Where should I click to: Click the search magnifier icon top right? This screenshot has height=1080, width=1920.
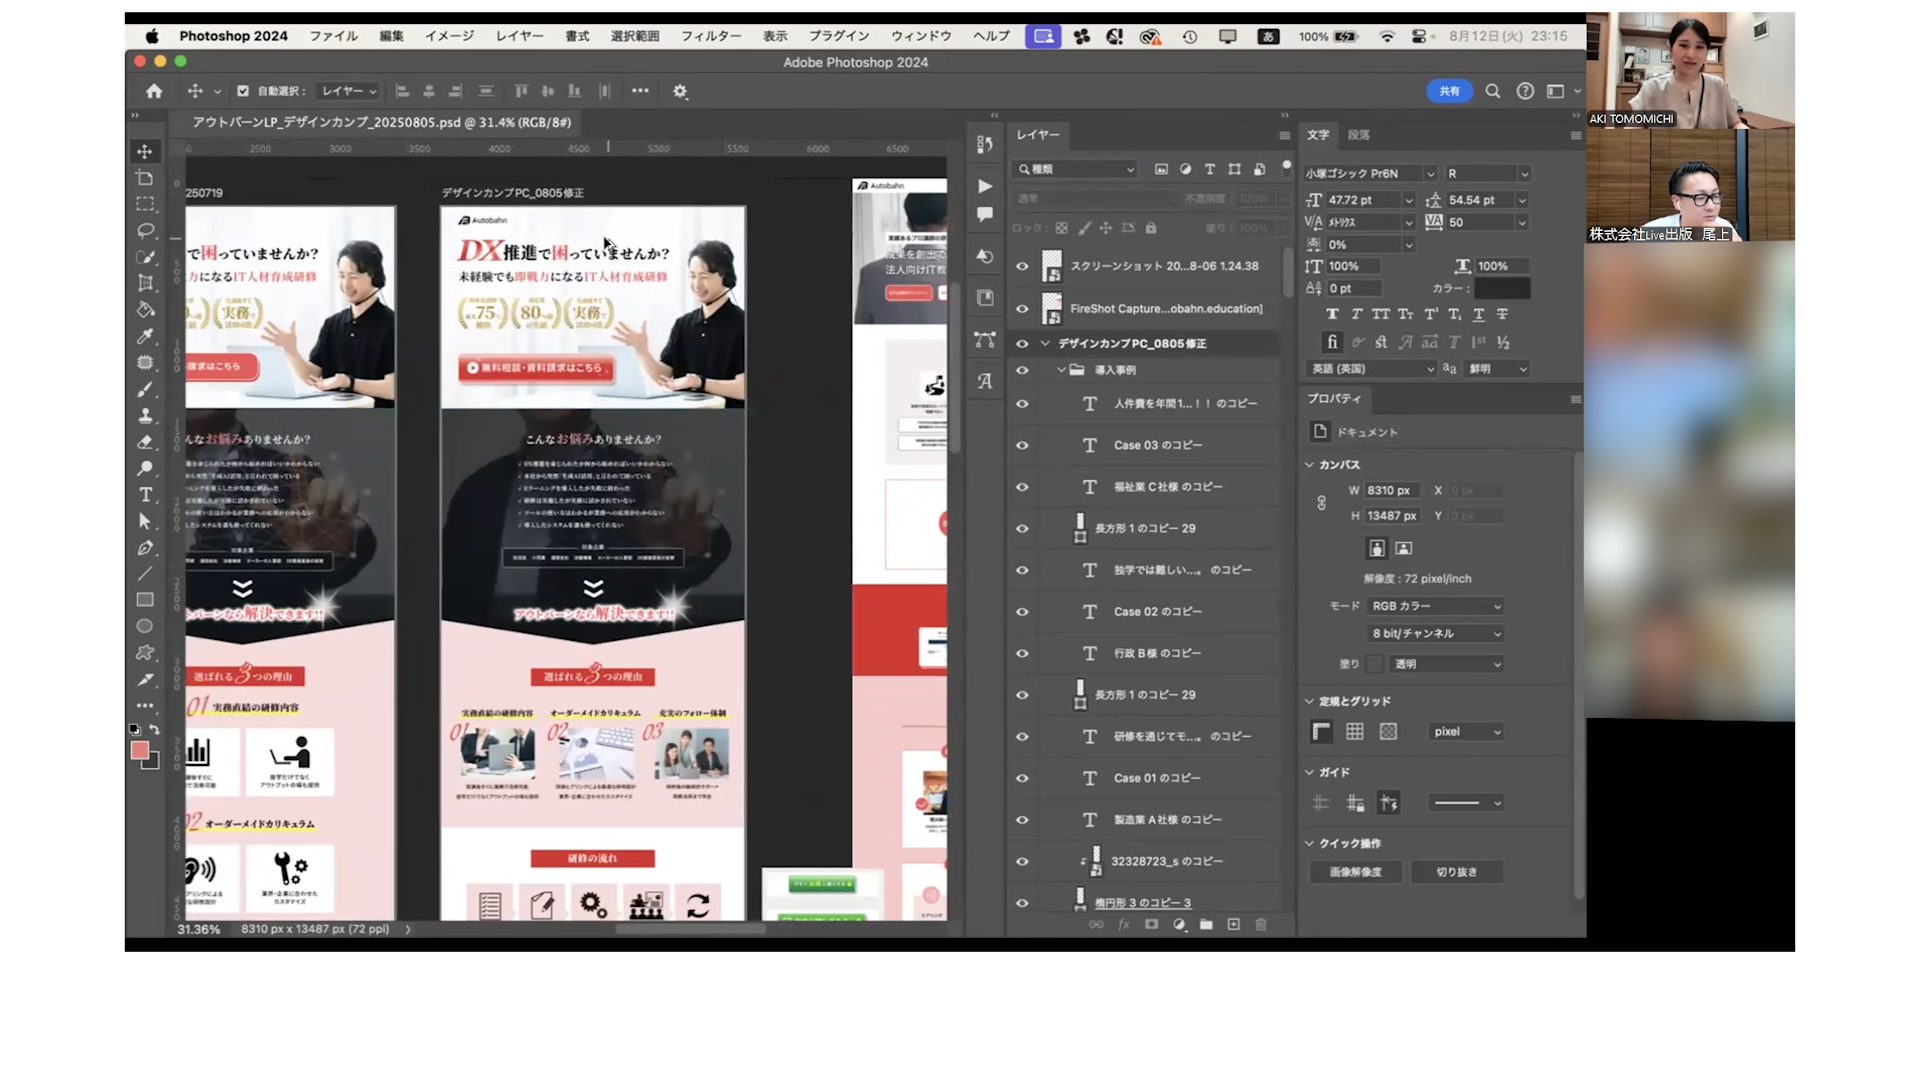click(x=1492, y=91)
